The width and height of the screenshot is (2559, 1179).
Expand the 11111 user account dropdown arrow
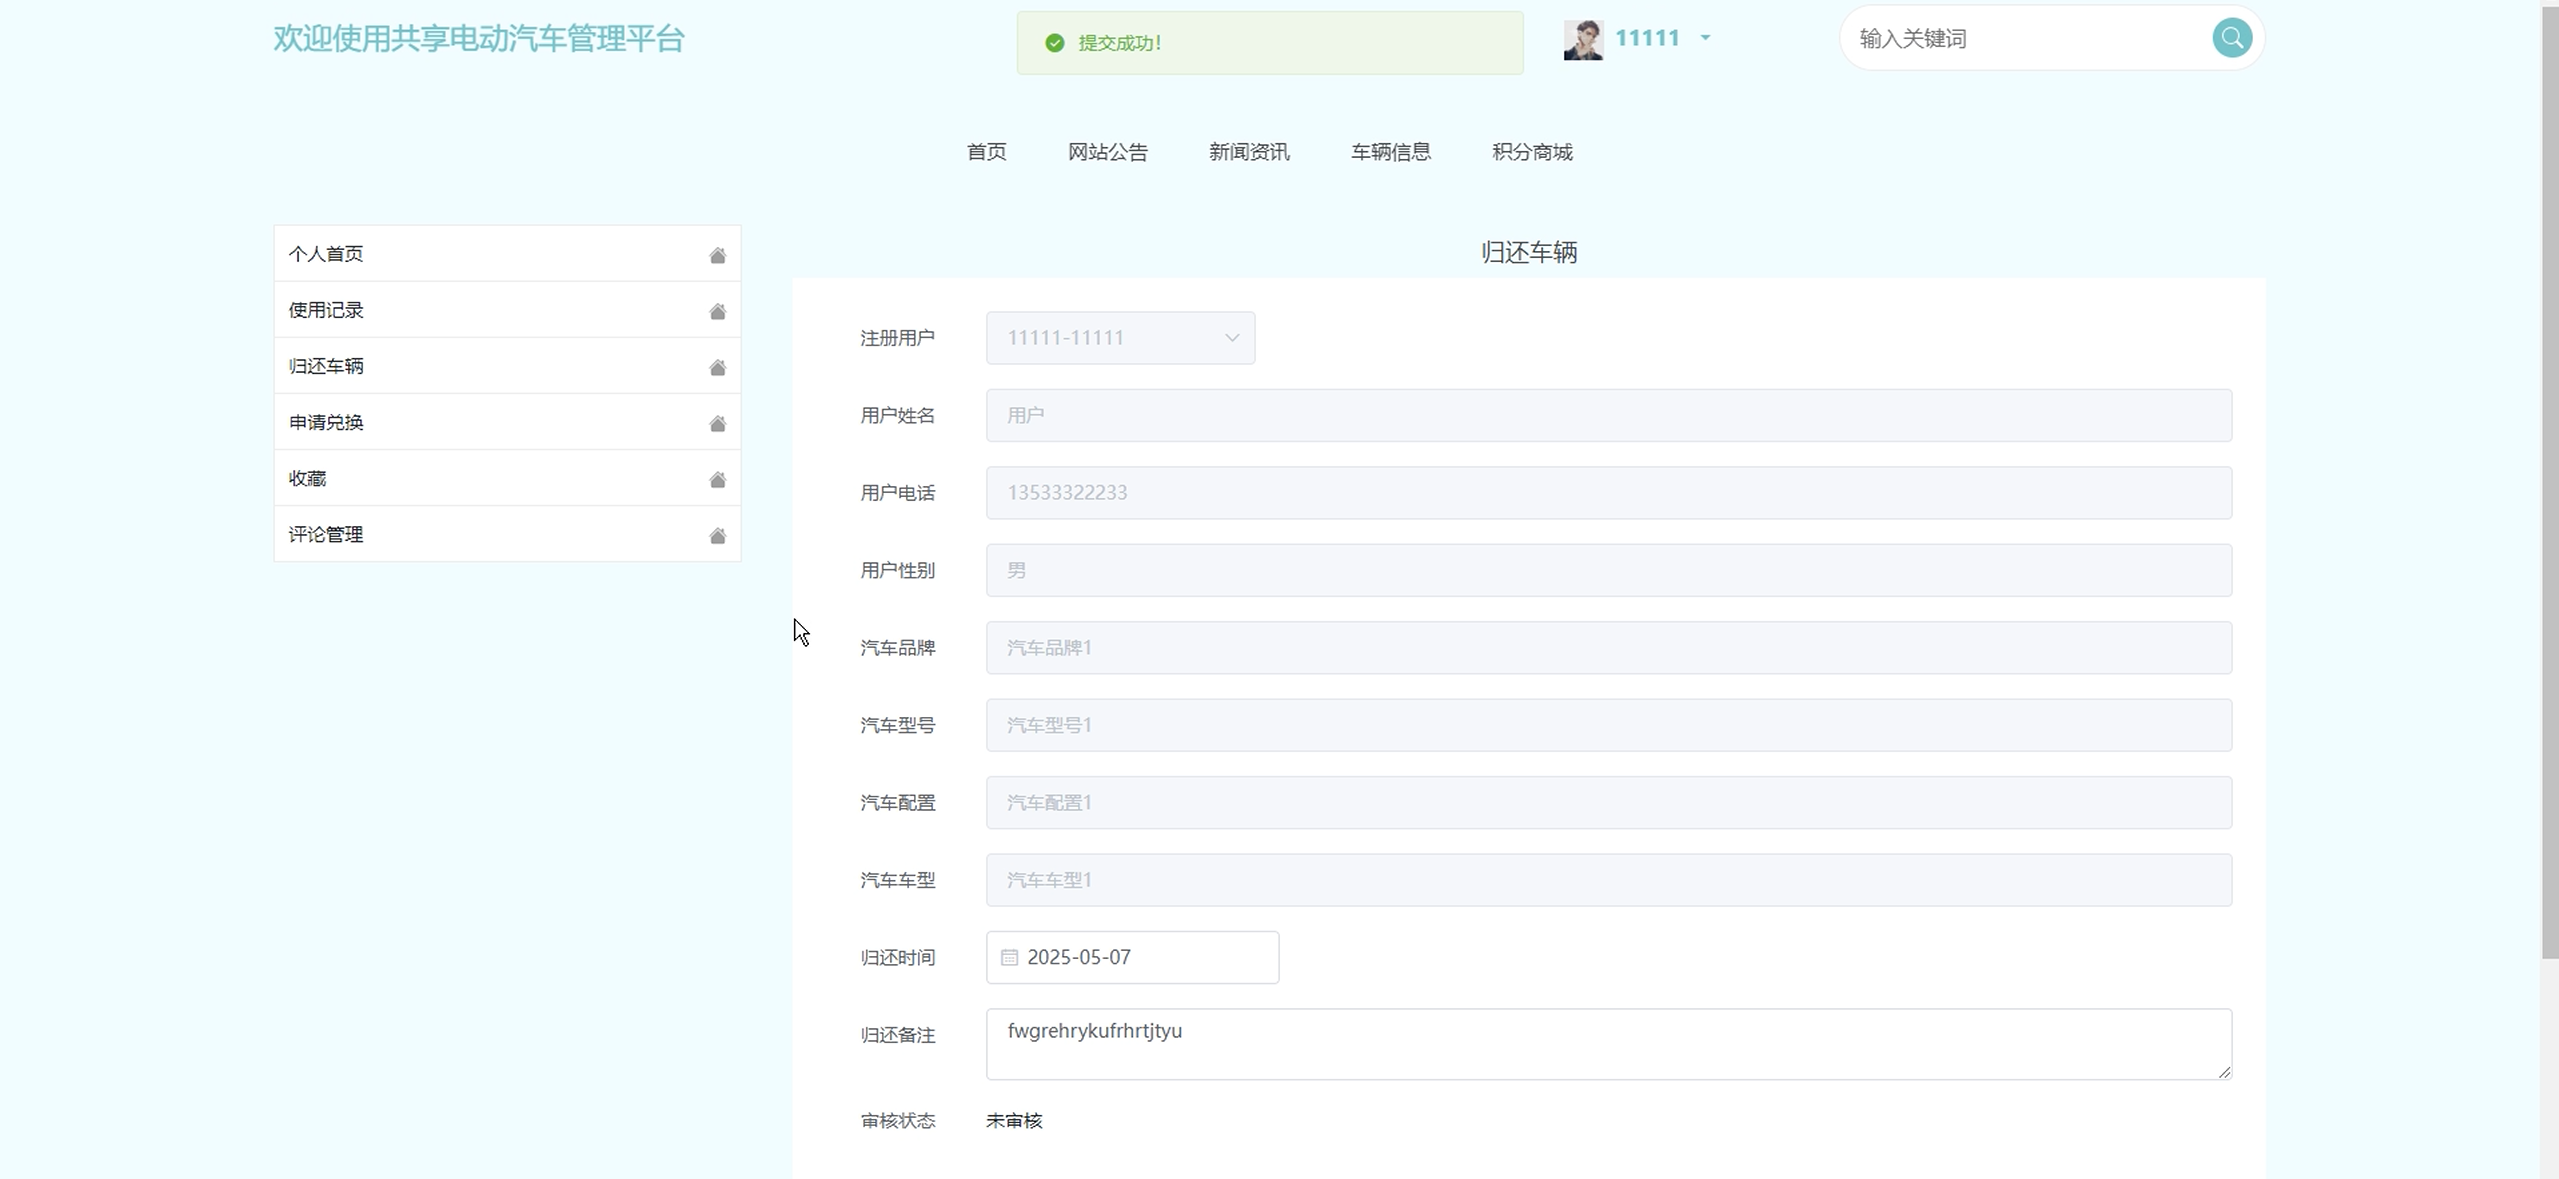coord(1705,38)
